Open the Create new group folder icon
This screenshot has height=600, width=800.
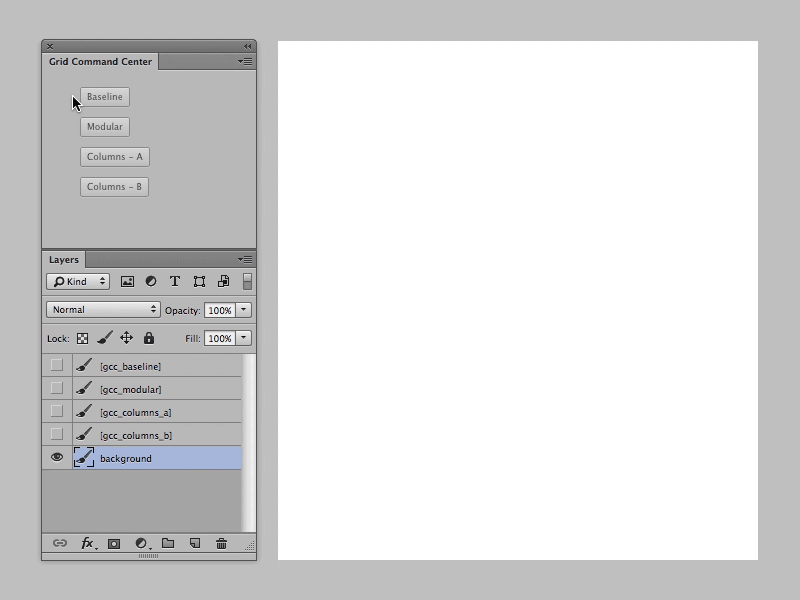[x=167, y=544]
